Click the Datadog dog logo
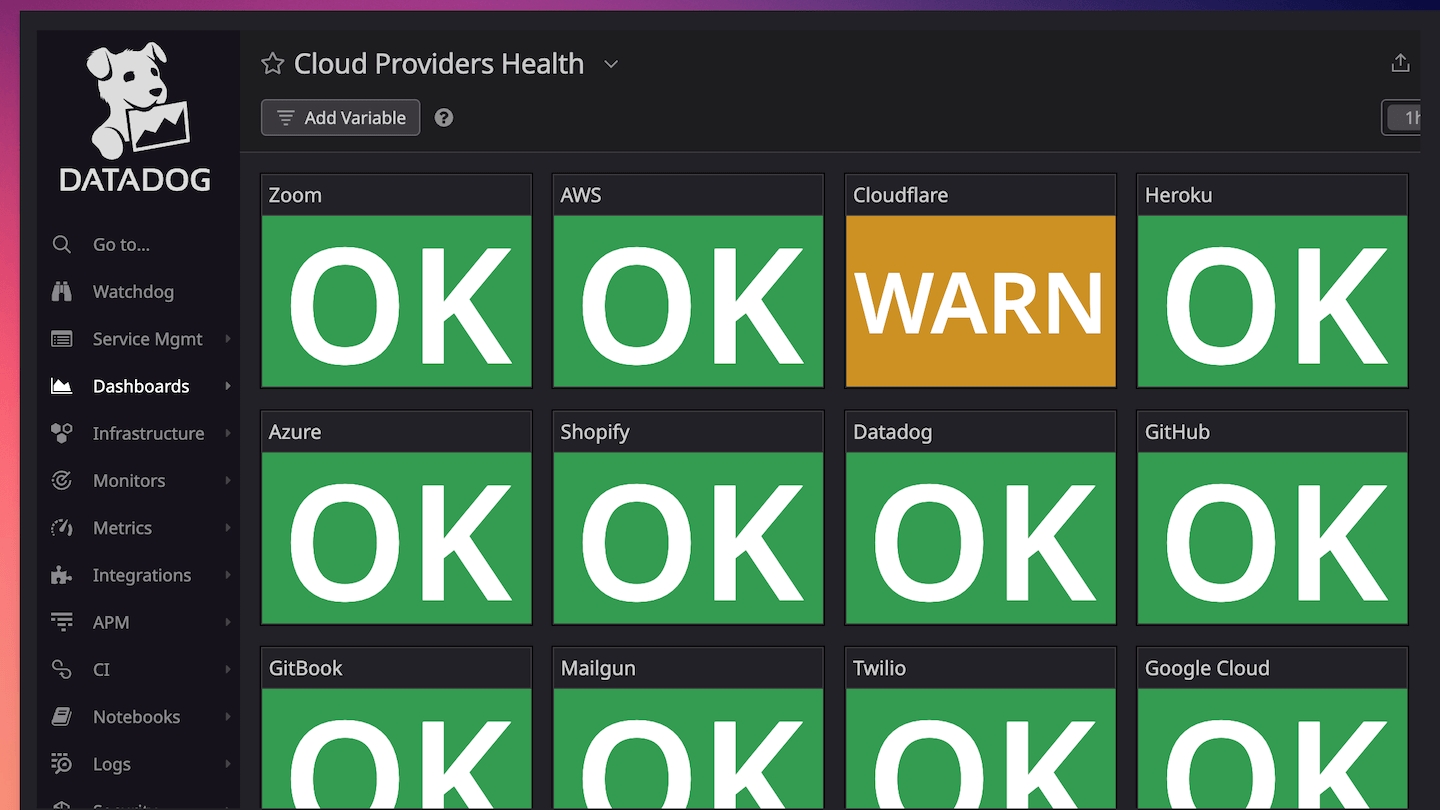1440x810 pixels. tap(135, 117)
